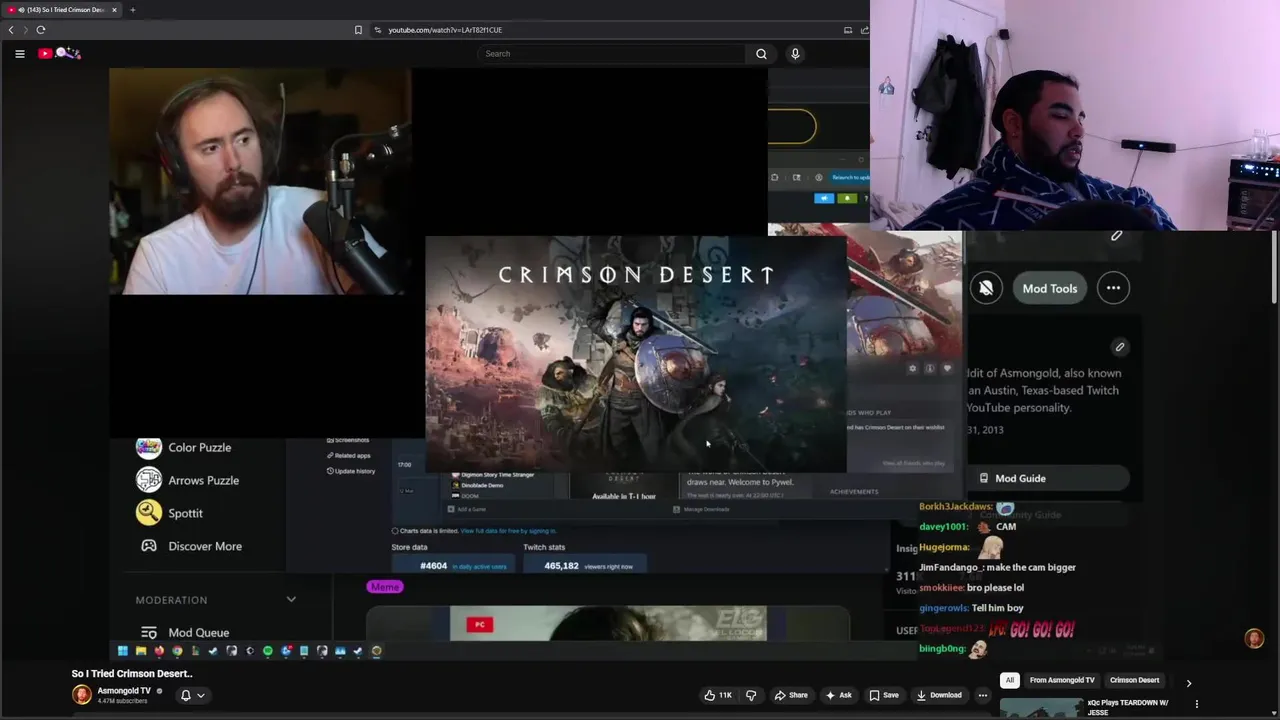Select the Crimson Desert chip
This screenshot has width=1280, height=720.
coord(1134,680)
